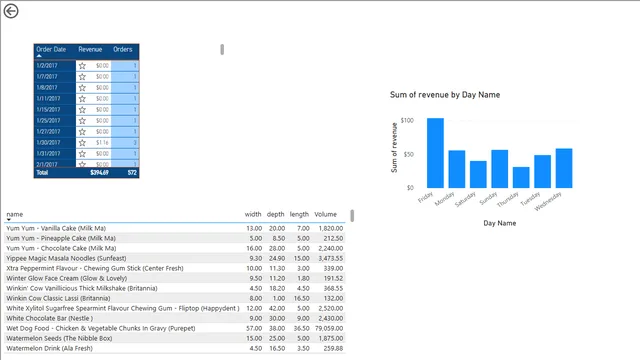Sort product table by name header

click(15, 214)
